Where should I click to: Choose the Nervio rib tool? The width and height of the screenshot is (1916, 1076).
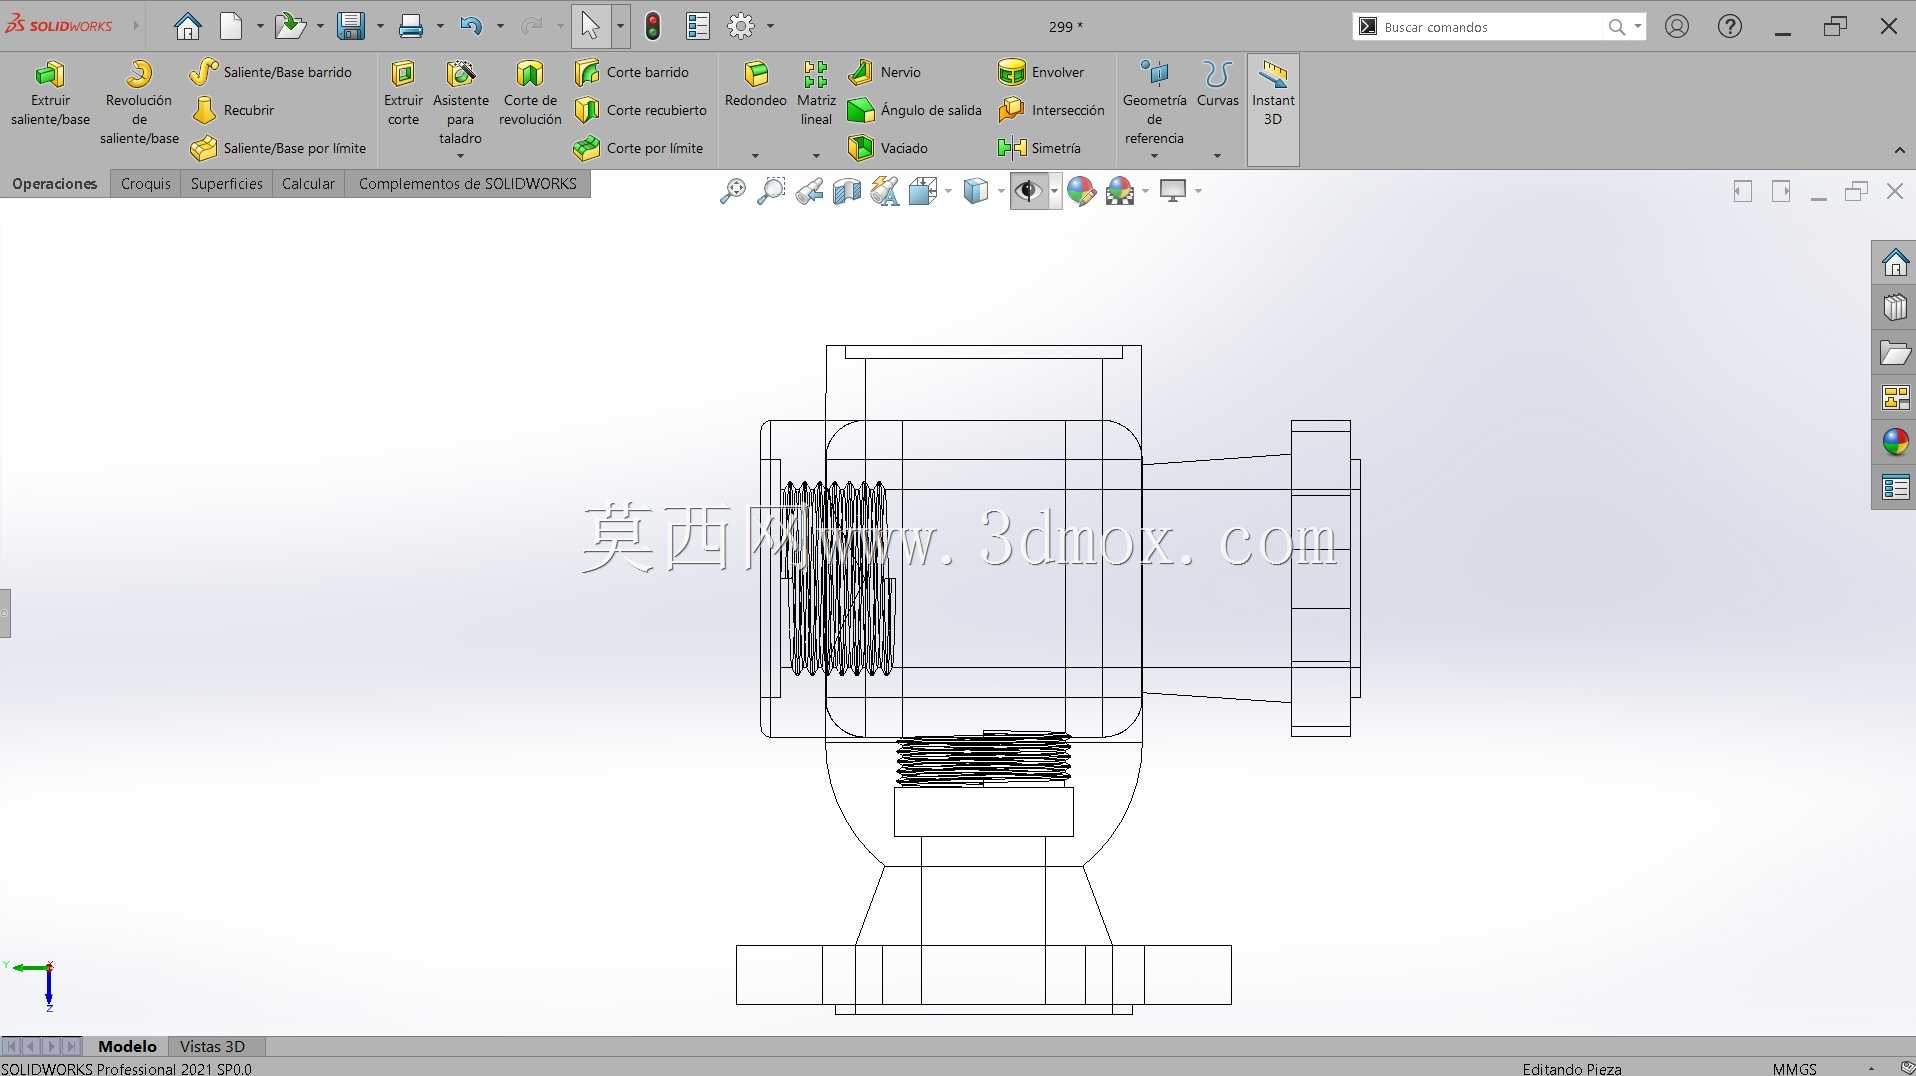885,72
